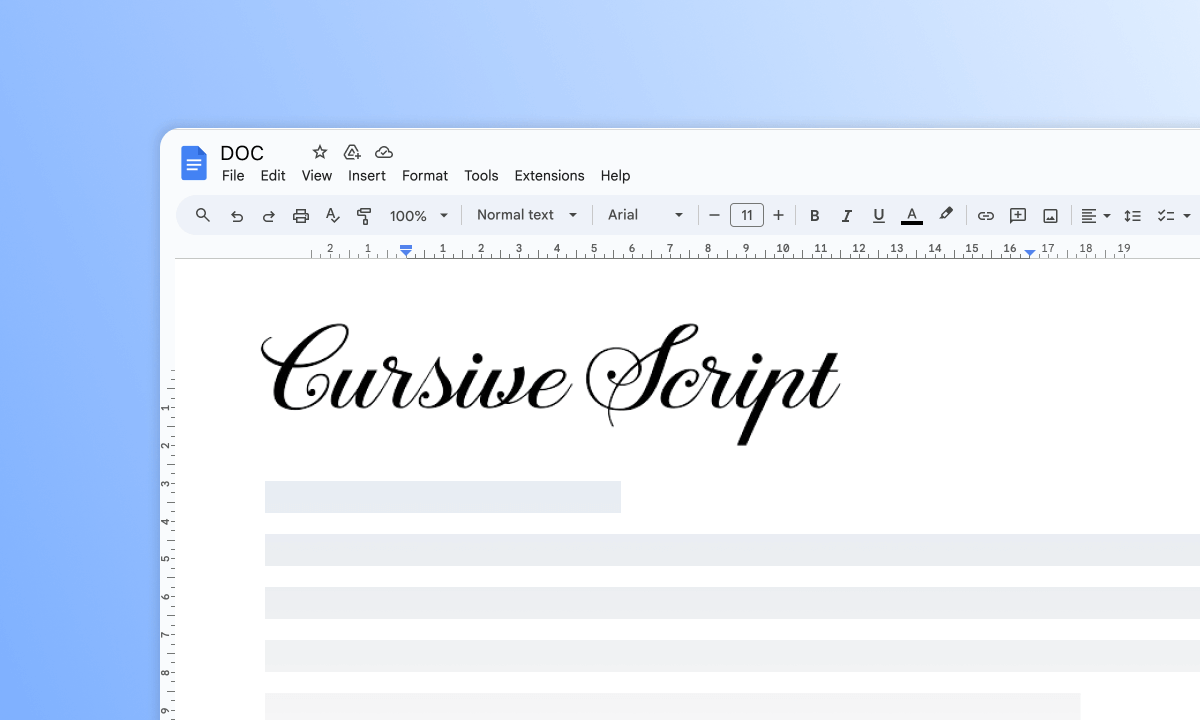Toggle italic formatting
This screenshot has width=1200, height=720.
846,215
